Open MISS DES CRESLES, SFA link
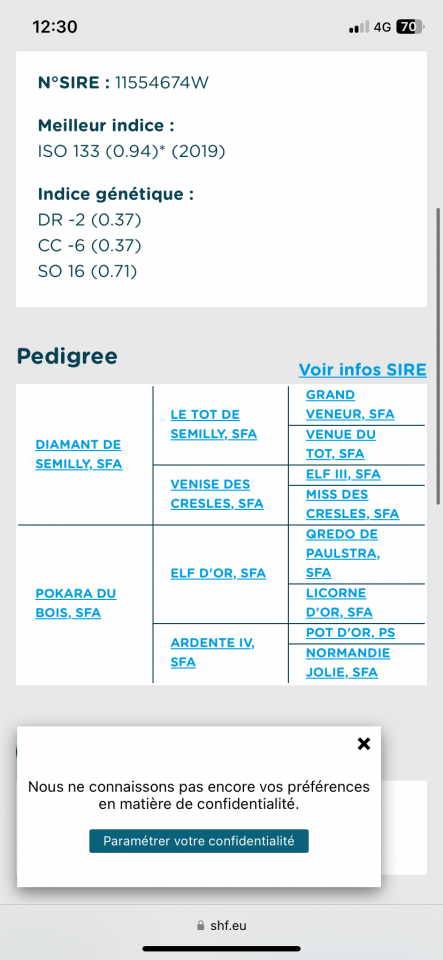This screenshot has height=960, width=443. tap(352, 504)
